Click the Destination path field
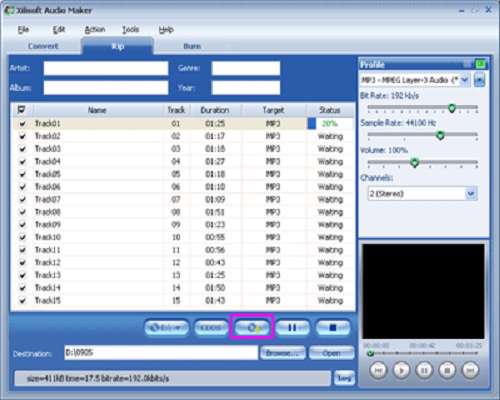Screen dimensions: 500x400 coord(161,353)
